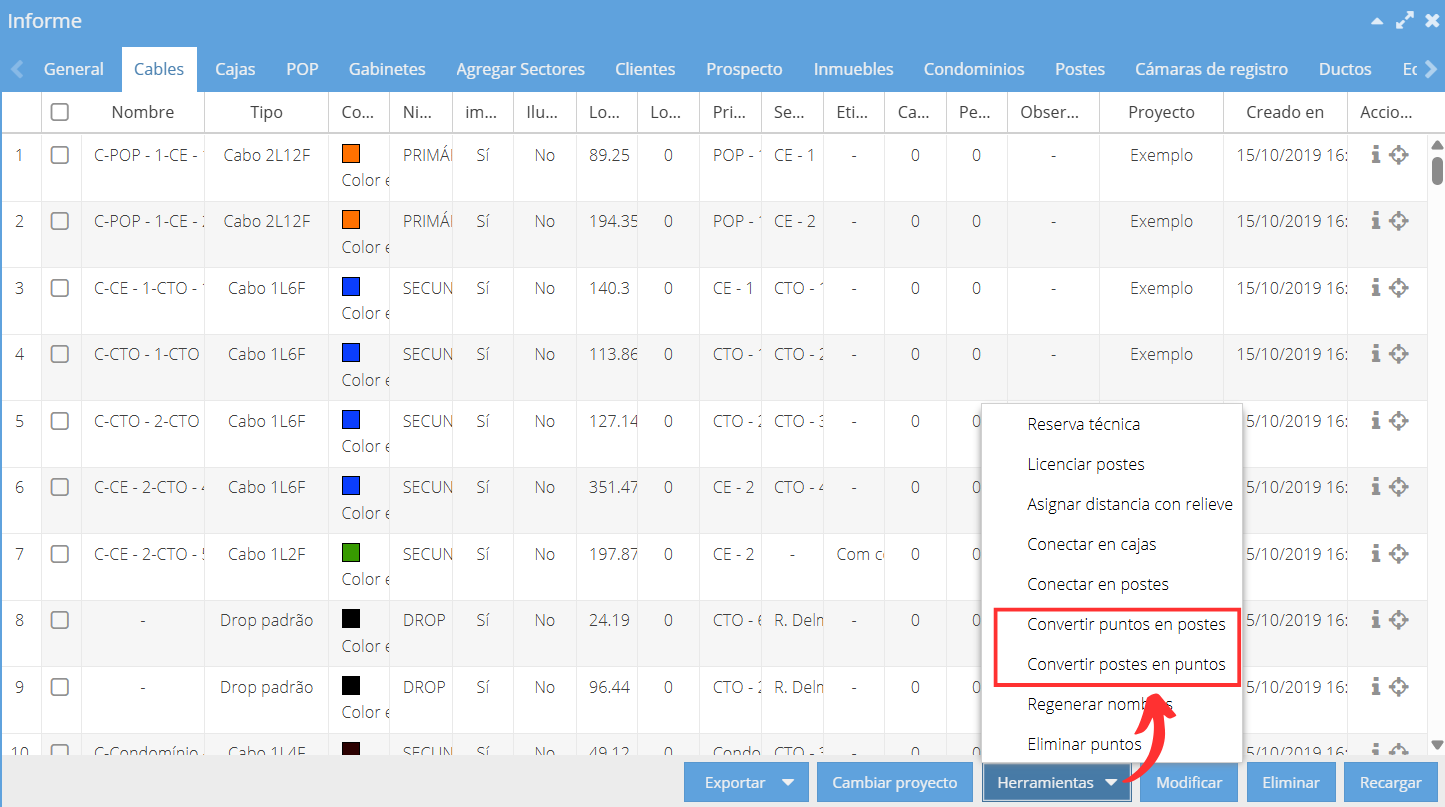Switch to the Postes tab

click(1080, 69)
